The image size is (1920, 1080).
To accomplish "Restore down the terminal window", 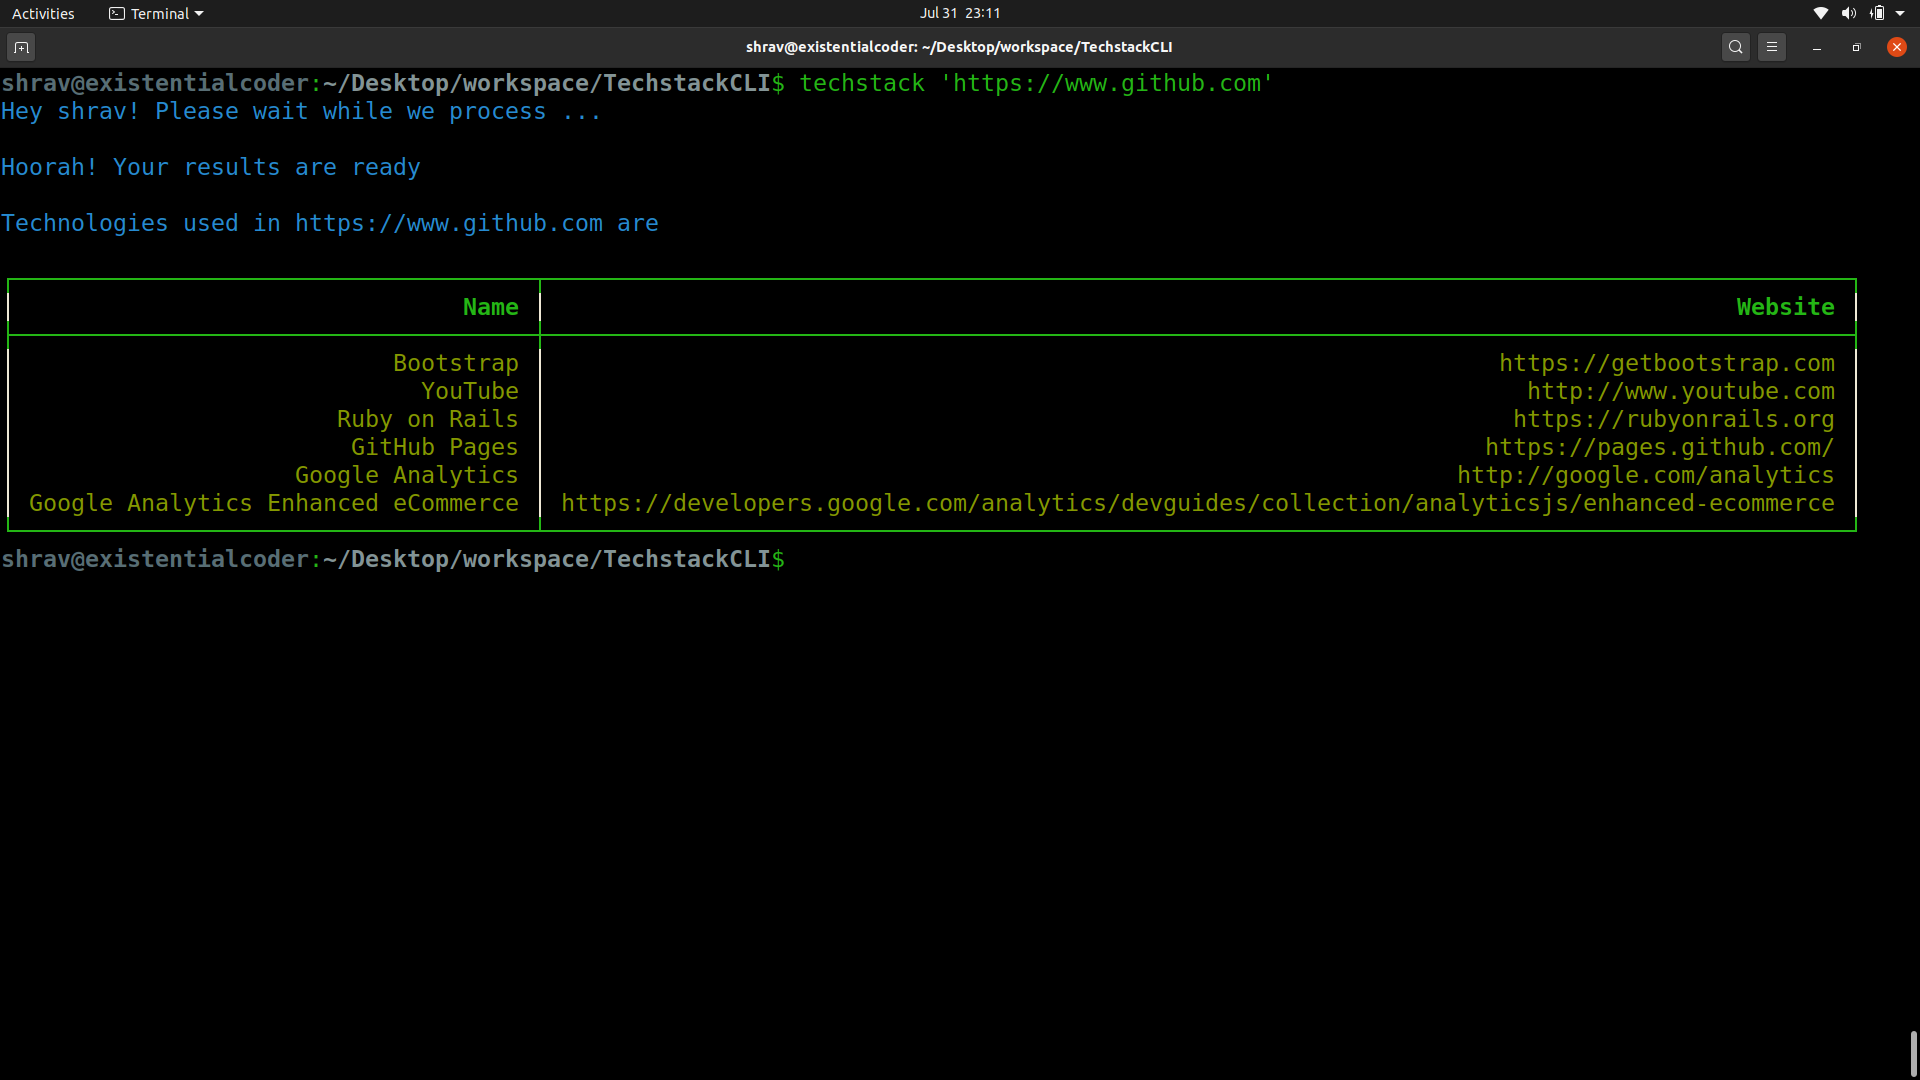I will point(1857,47).
